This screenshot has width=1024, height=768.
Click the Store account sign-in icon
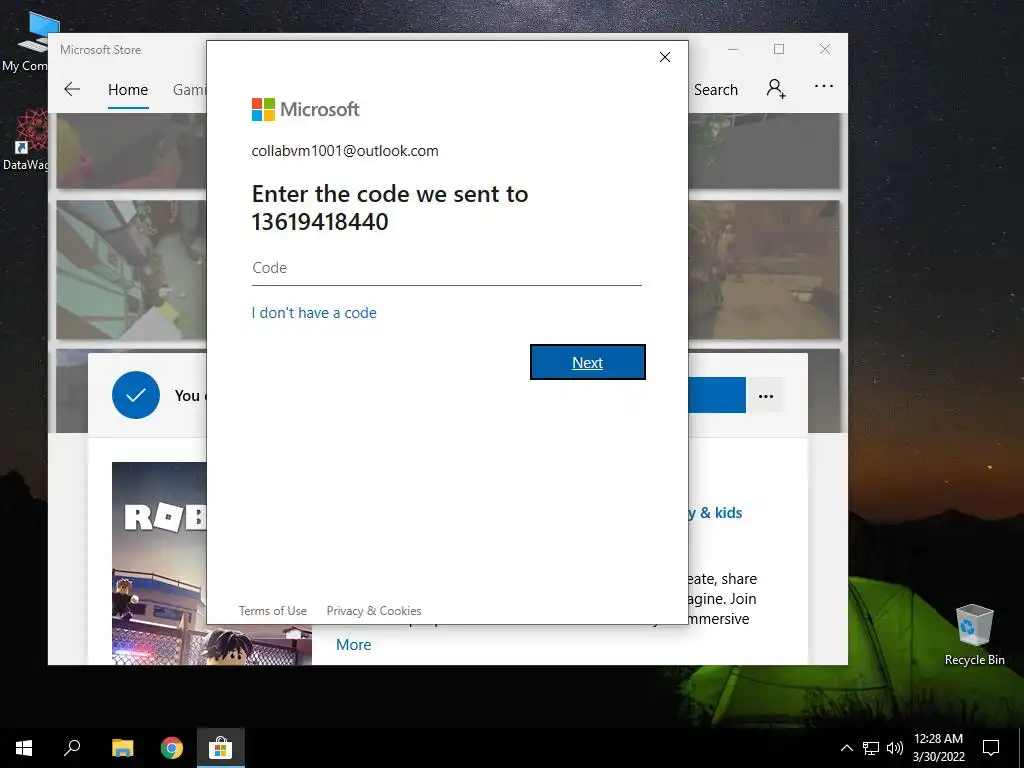click(776, 88)
